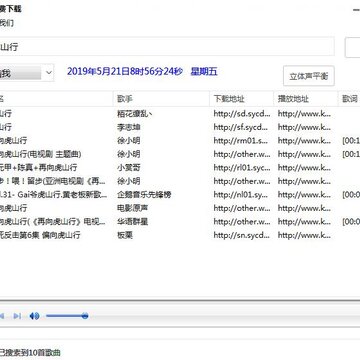Select the 山行 song by 稻花缭乱丶
This screenshot has height=360, width=360.
tap(6, 113)
